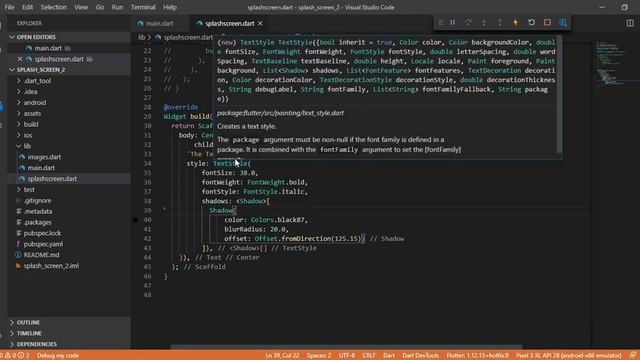The height and width of the screenshot is (360, 640).
Task: Close splashscreen.dart in Open Editors
Action: [20, 59]
